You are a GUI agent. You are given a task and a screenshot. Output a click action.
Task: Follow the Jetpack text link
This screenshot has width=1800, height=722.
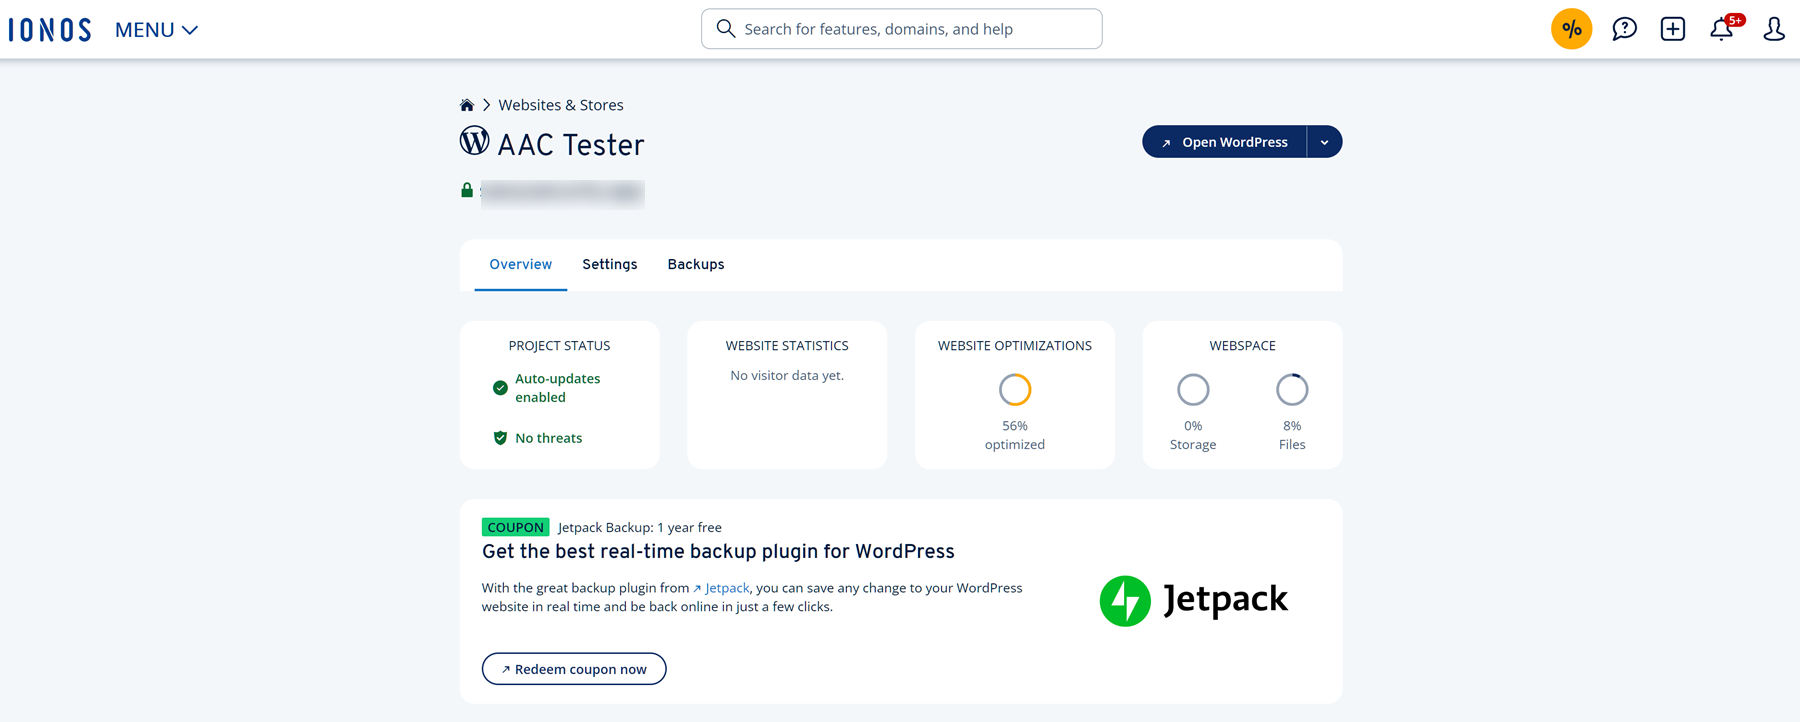pyautogui.click(x=726, y=588)
